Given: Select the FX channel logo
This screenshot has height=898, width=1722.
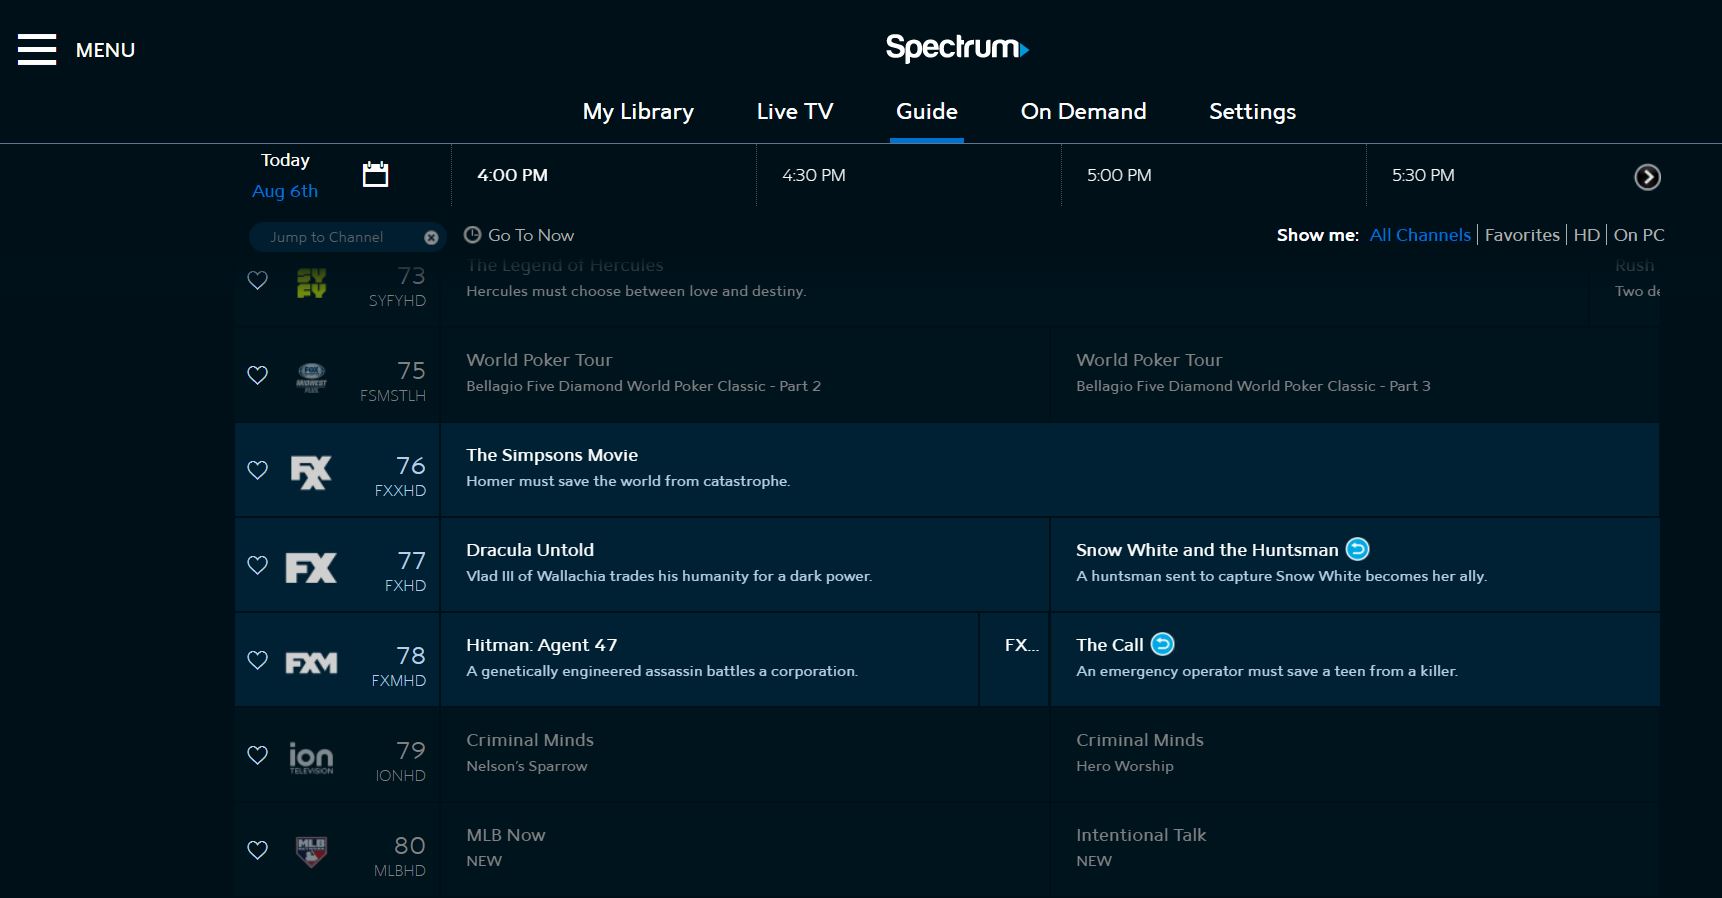Looking at the screenshot, I should click(311, 567).
